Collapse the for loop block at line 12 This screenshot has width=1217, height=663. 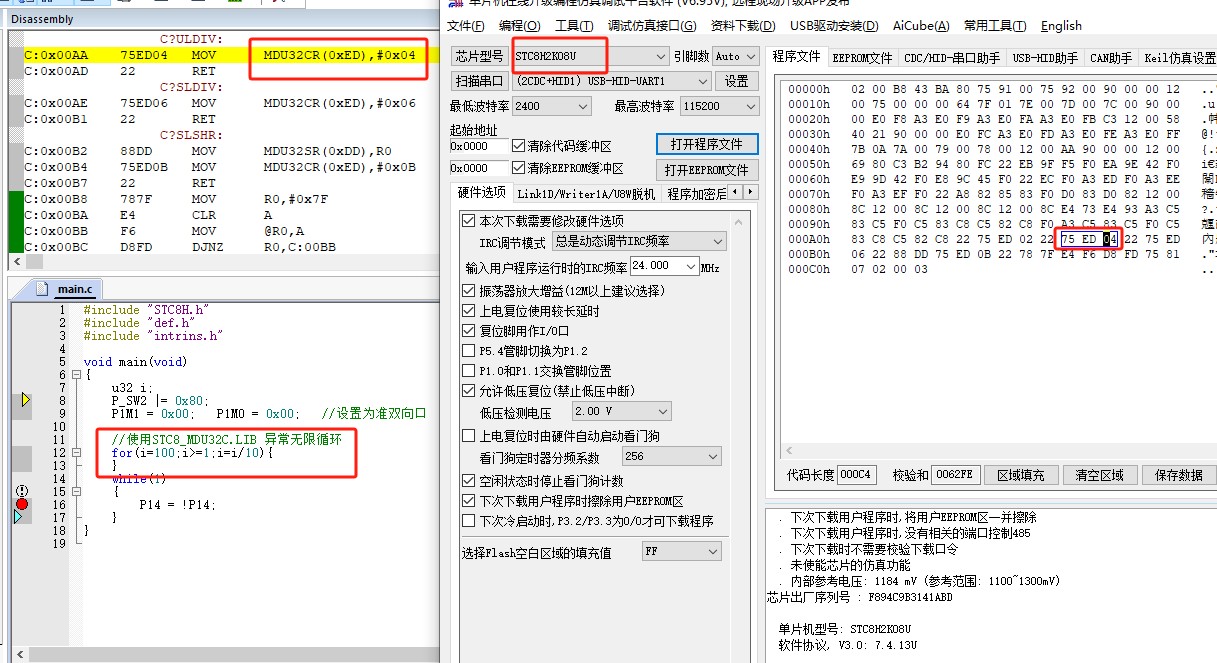coord(76,453)
